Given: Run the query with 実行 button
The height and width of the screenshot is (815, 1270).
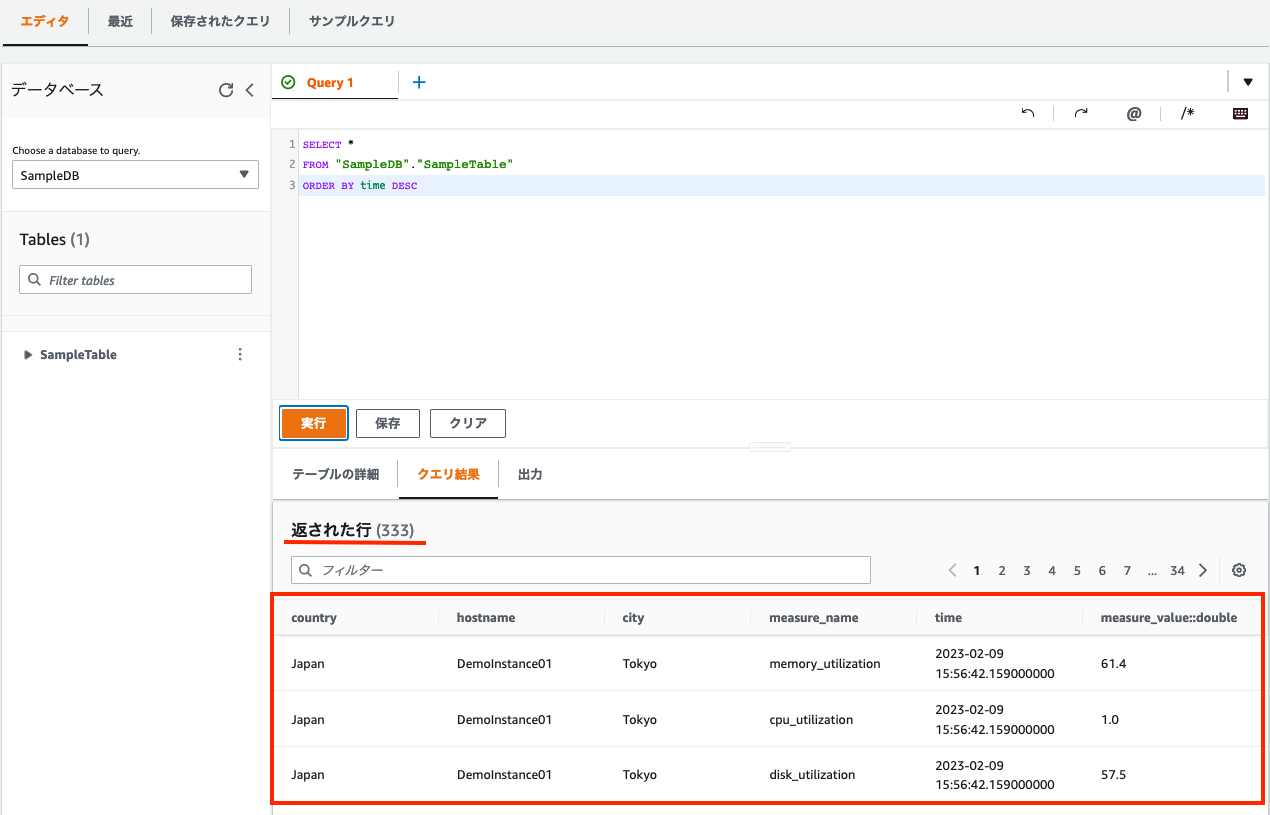Looking at the screenshot, I should [313, 423].
